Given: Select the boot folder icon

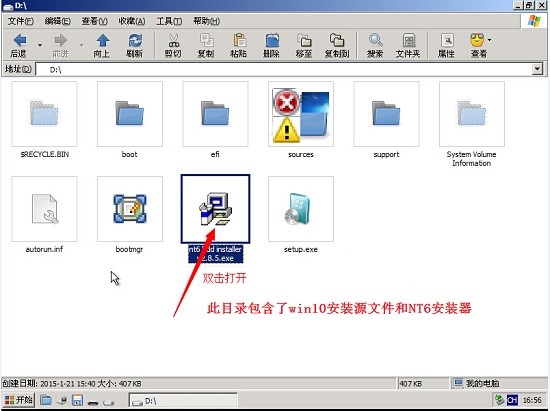Looking at the screenshot, I should pyautogui.click(x=130, y=114).
